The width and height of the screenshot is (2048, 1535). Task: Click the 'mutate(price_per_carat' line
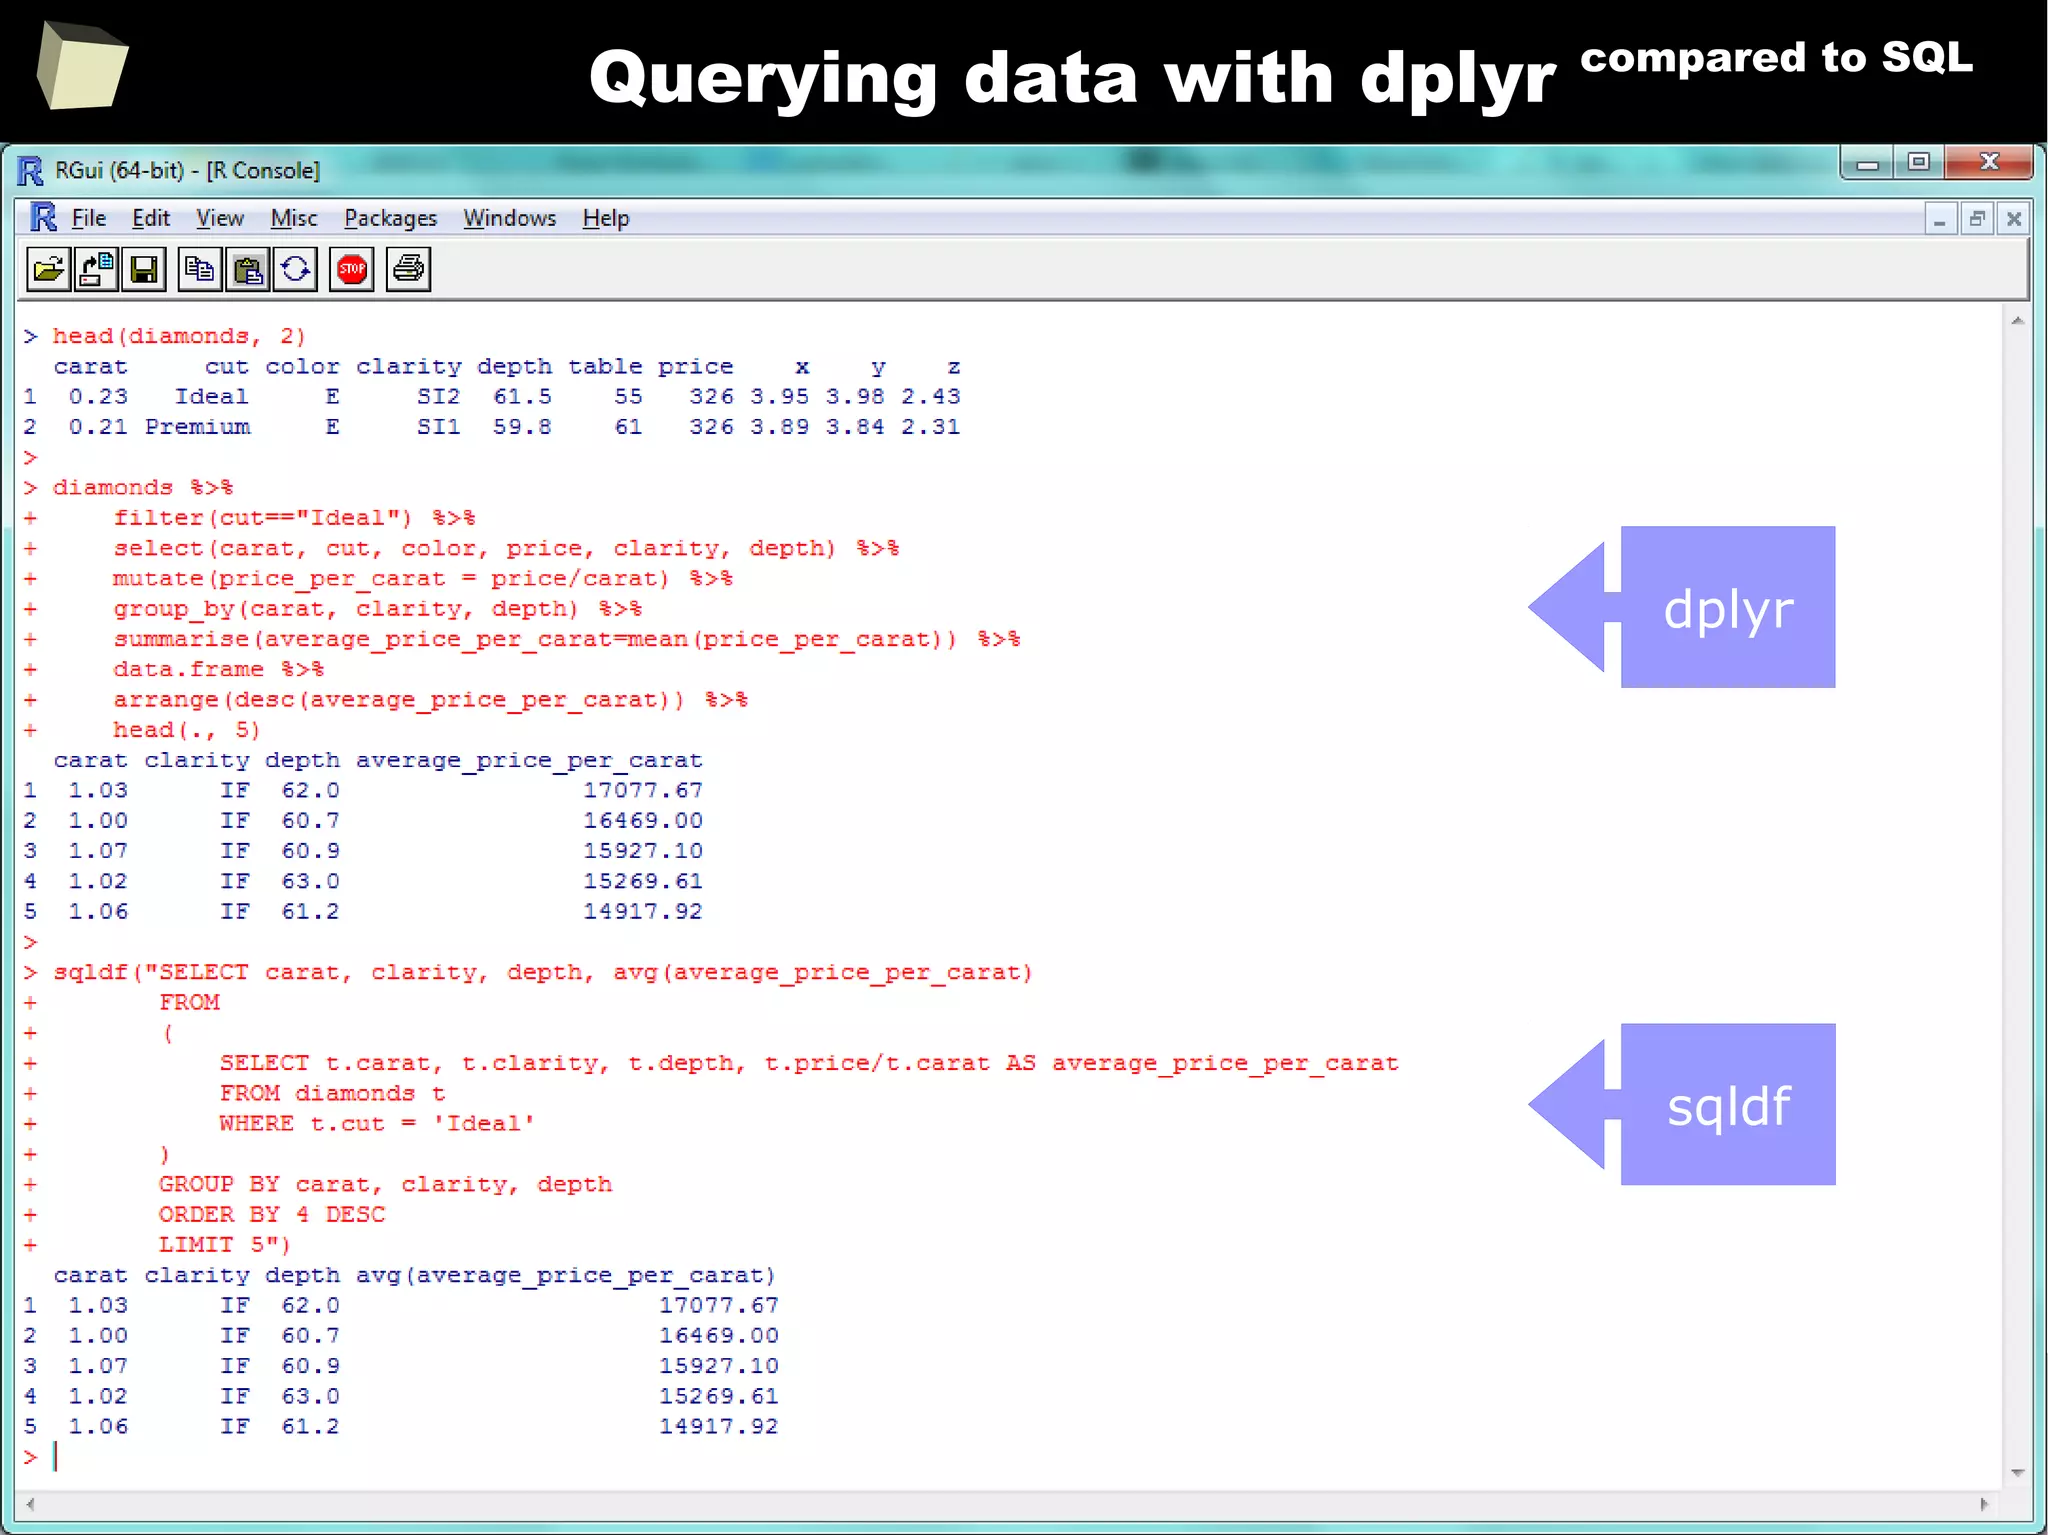click(423, 579)
